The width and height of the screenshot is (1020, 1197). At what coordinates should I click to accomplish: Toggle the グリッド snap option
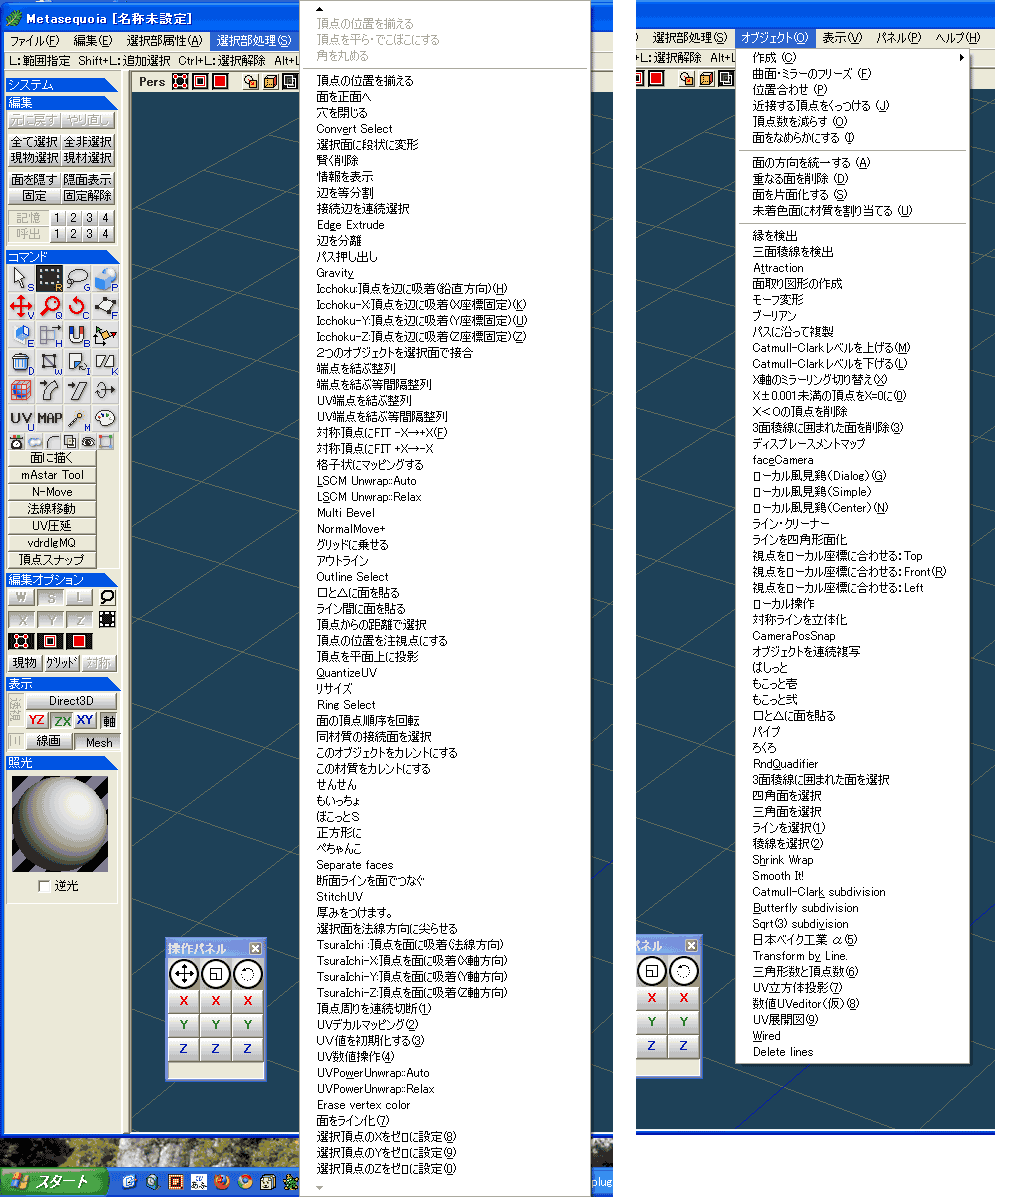tap(61, 663)
